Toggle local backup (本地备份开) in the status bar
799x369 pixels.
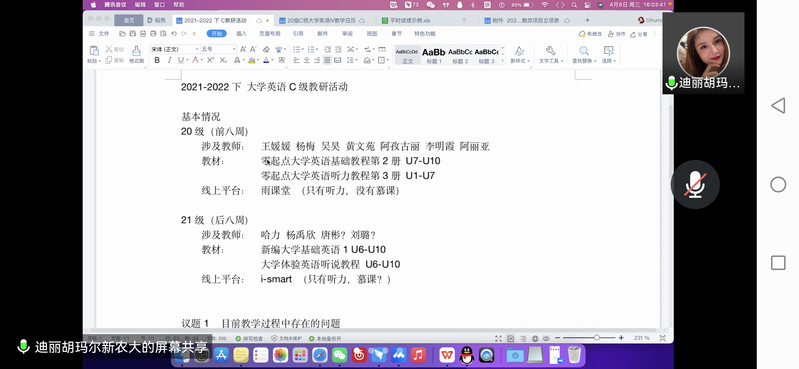pos(325,338)
